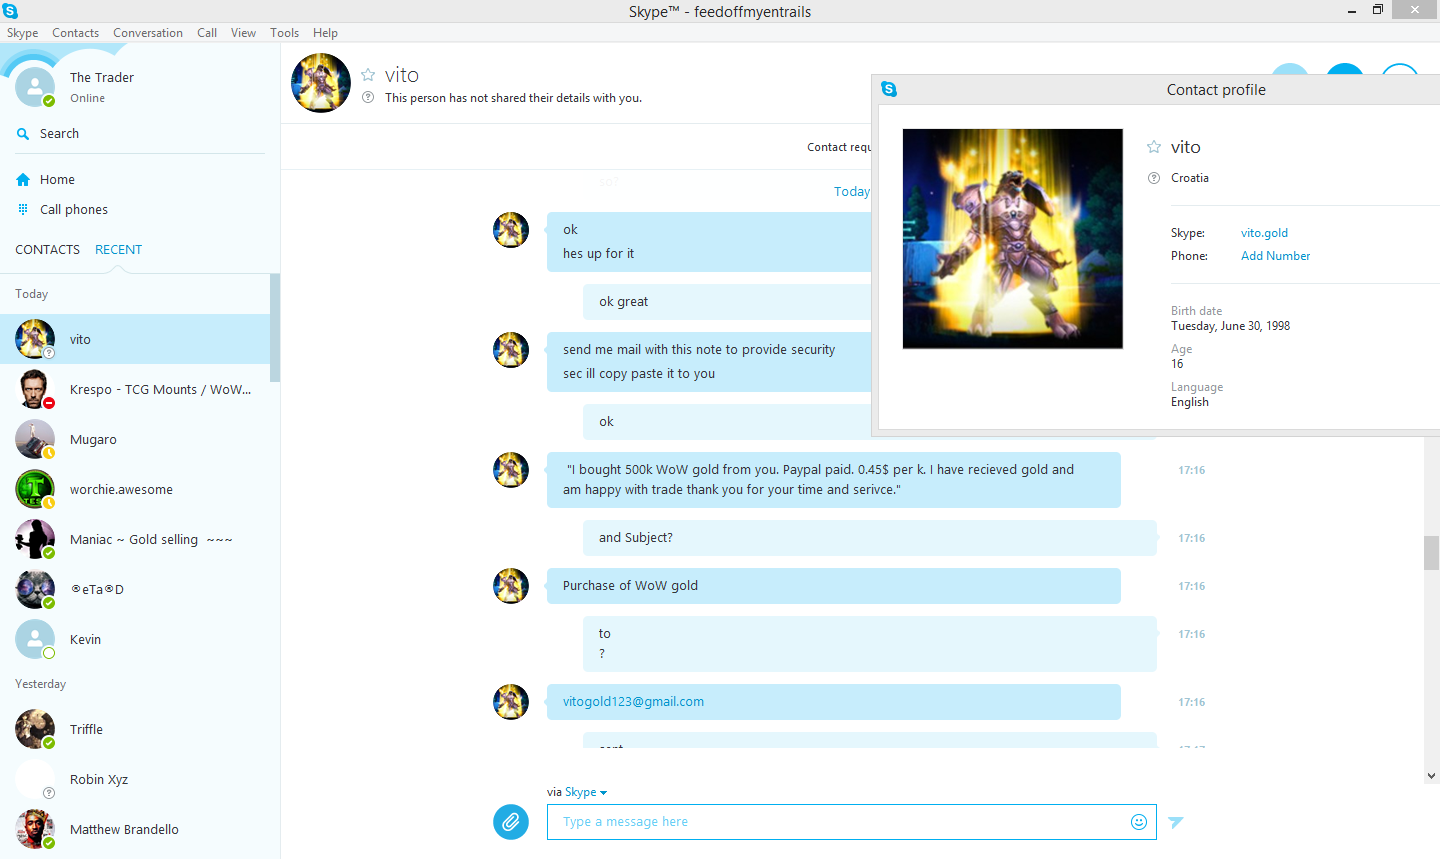Toggle favorite star in Contact profile panel
The height and width of the screenshot is (859, 1440).
tap(1154, 147)
